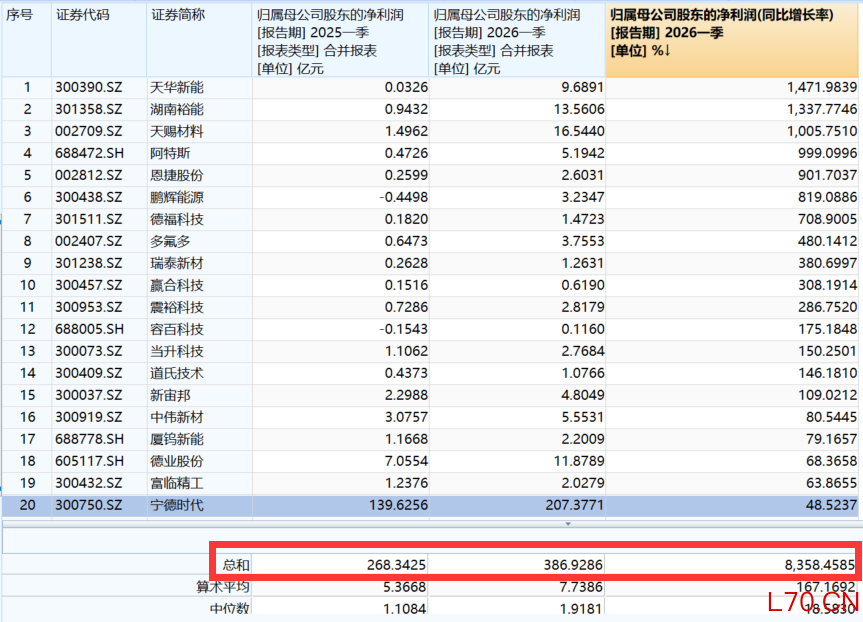Collapse the summary panel via the small triangle
The image size is (863, 622).
coord(568,524)
